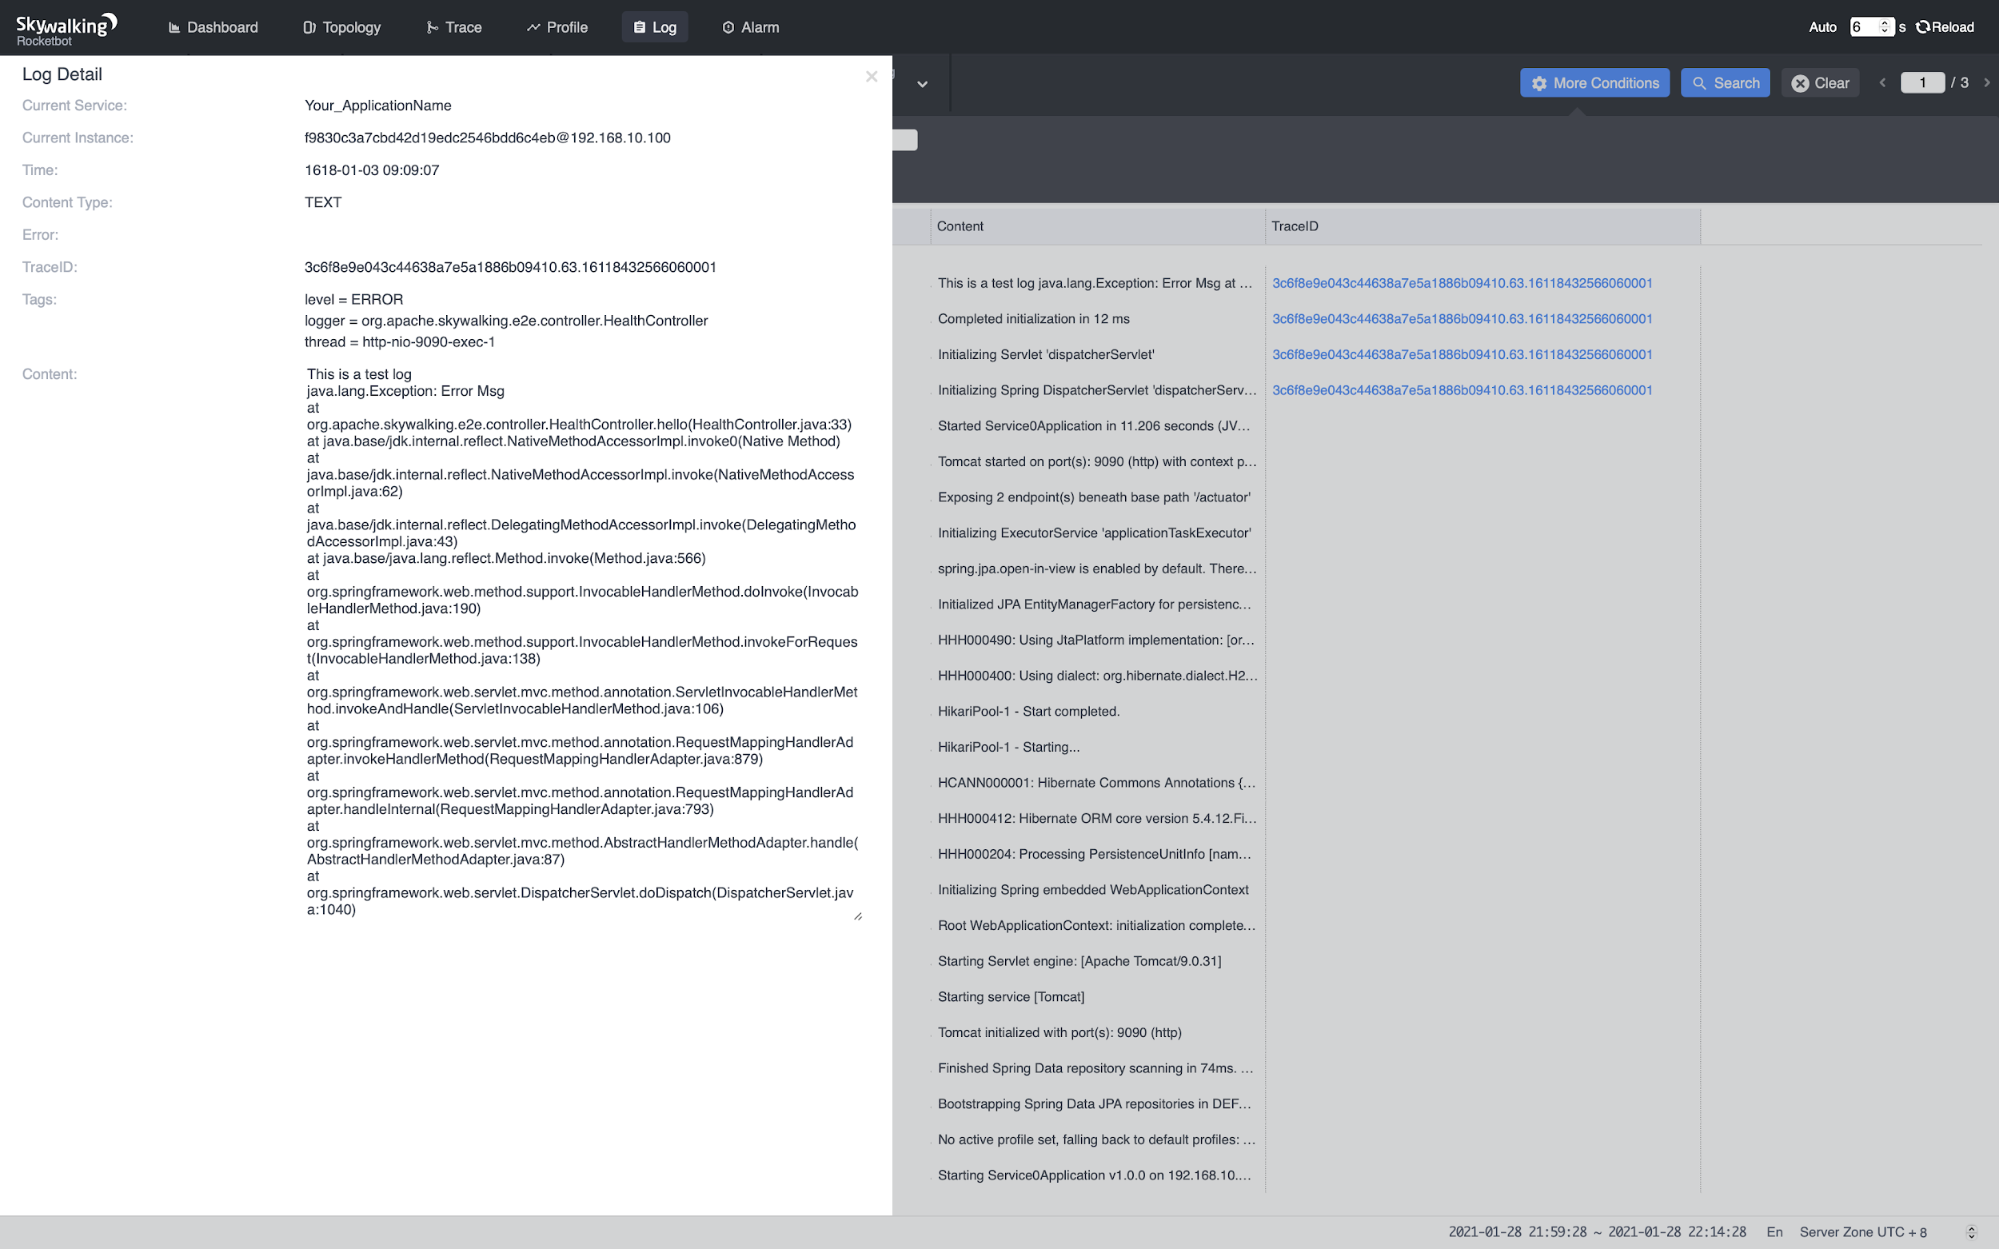Click the Log tab icon

point(639,26)
